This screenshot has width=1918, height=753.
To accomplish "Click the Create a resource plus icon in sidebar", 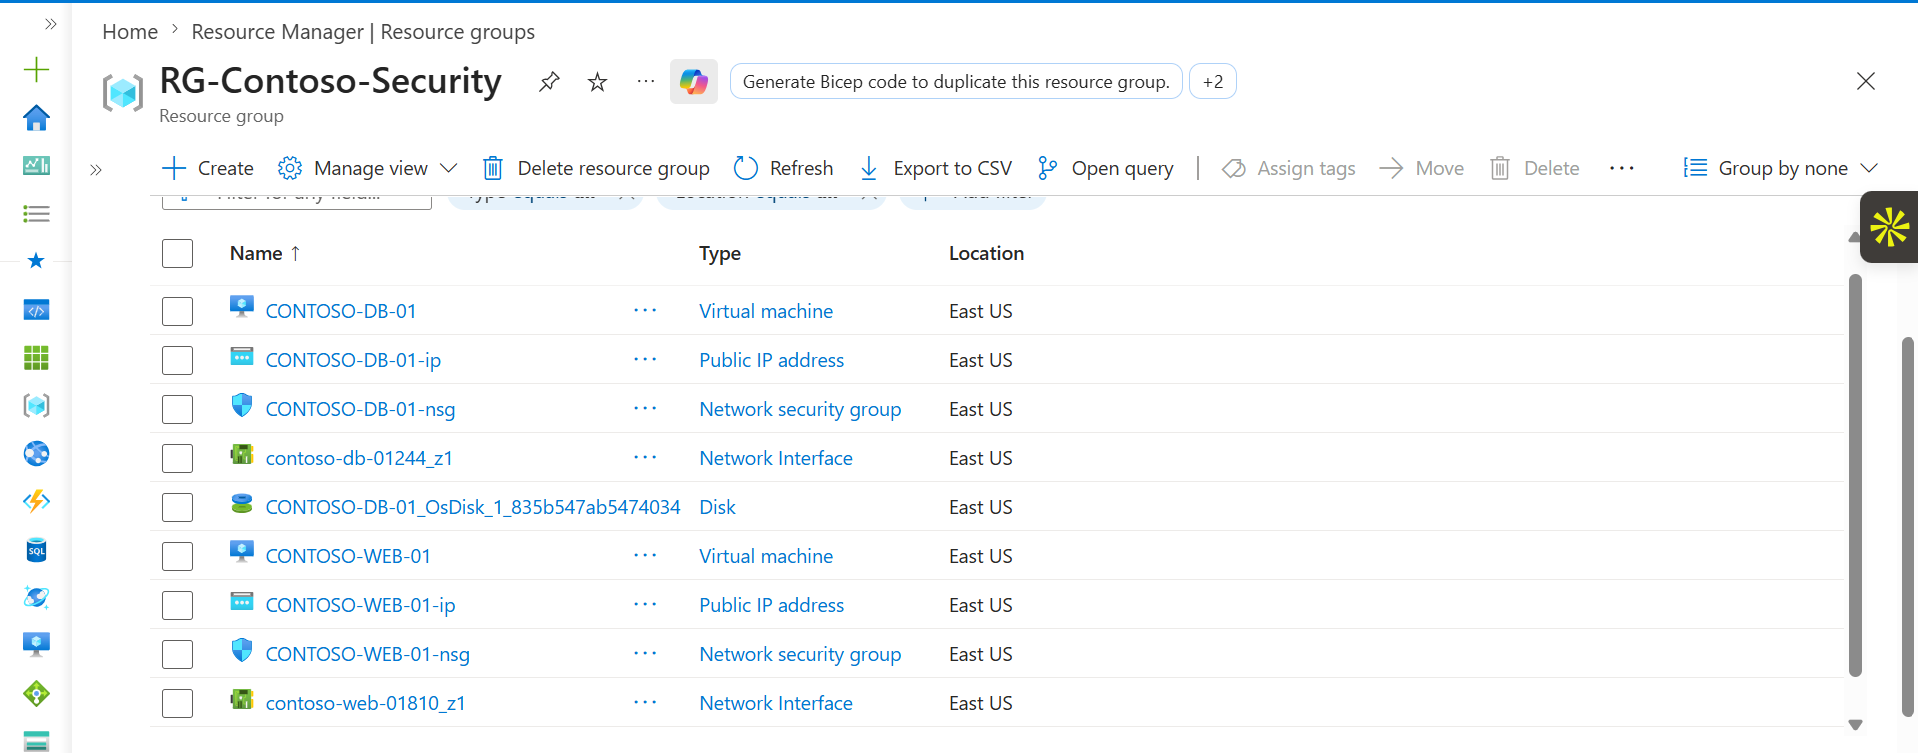I will 36,69.
